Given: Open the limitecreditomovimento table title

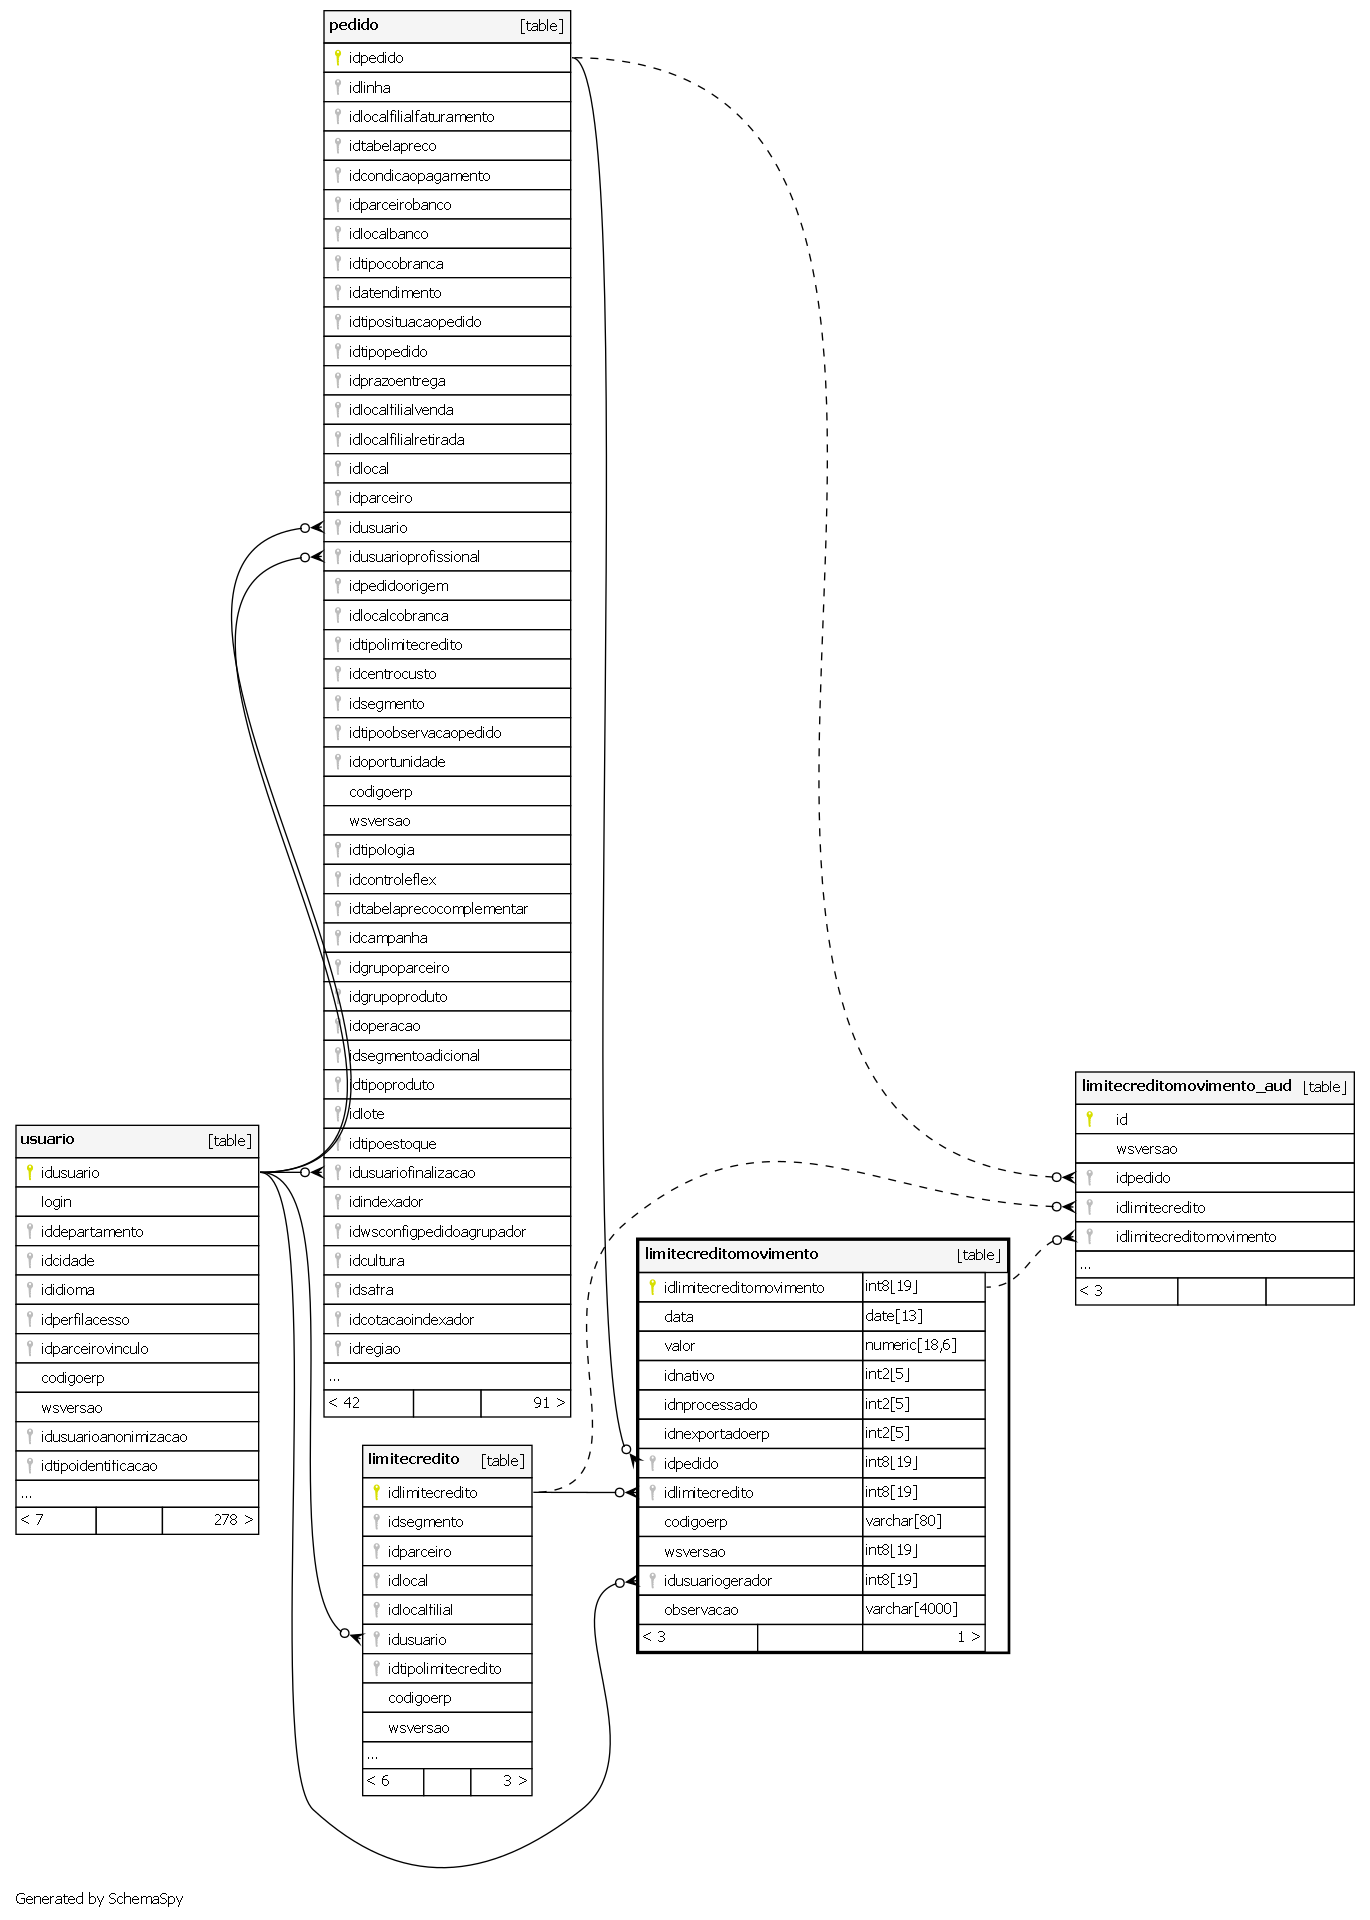Looking at the screenshot, I should click(x=731, y=1254).
